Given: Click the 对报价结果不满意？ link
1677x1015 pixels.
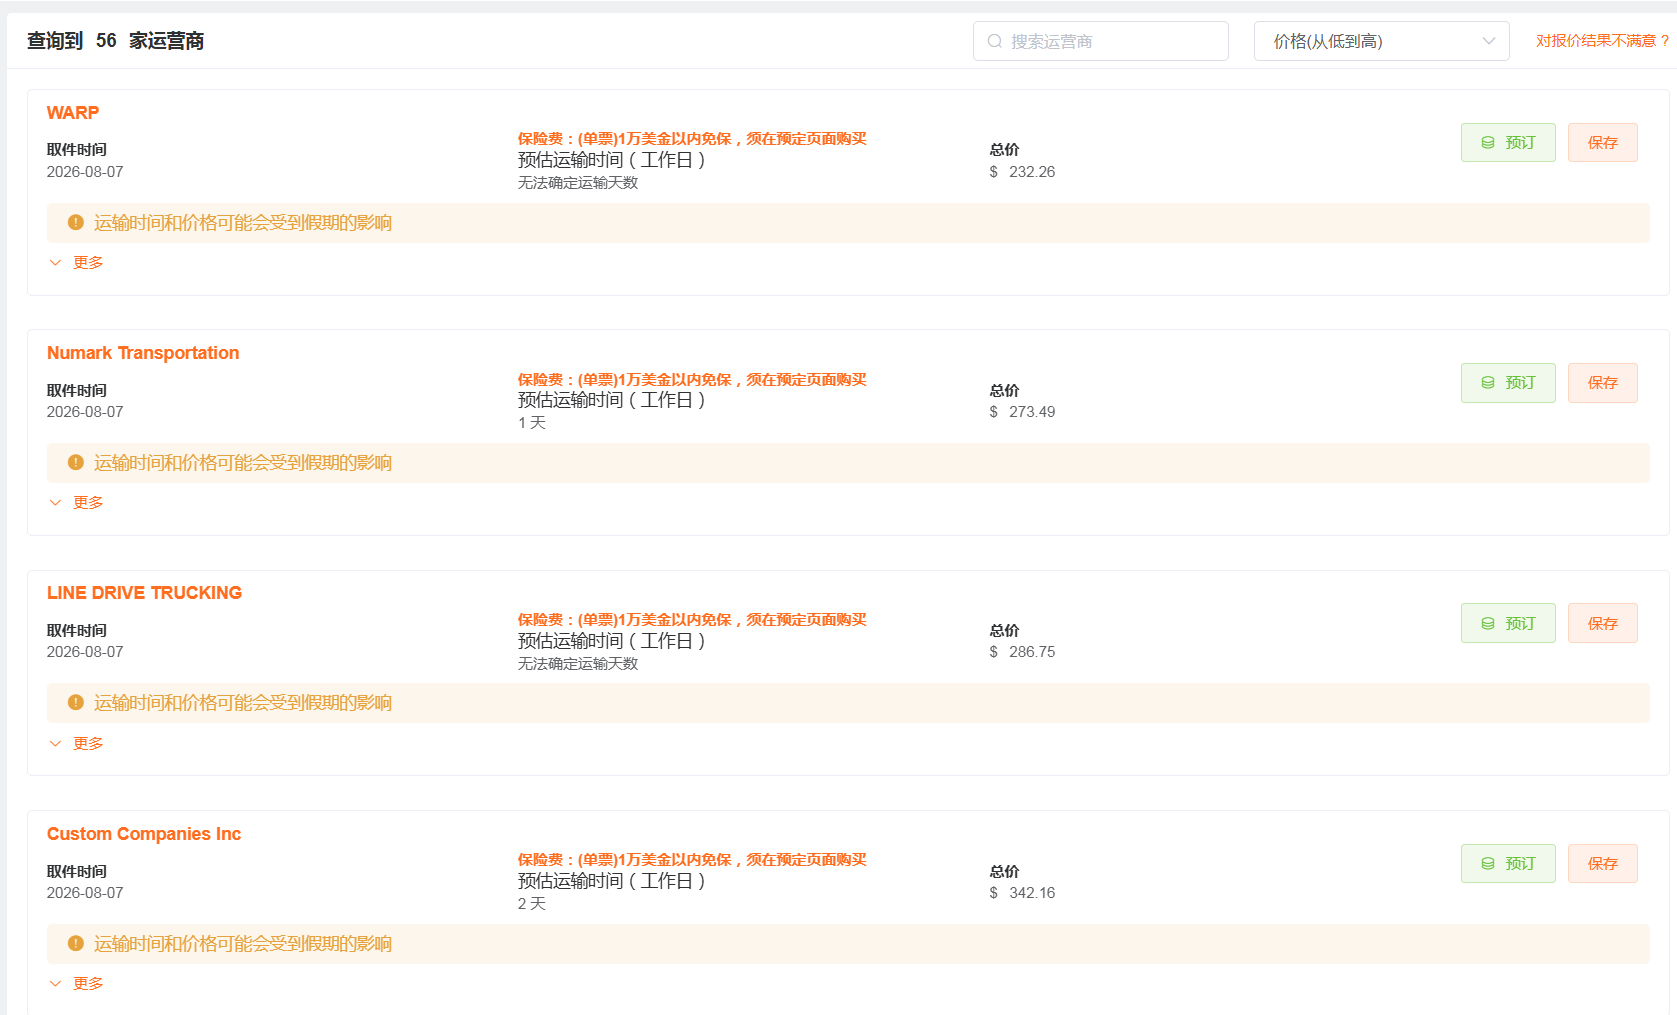Looking at the screenshot, I should (1603, 41).
